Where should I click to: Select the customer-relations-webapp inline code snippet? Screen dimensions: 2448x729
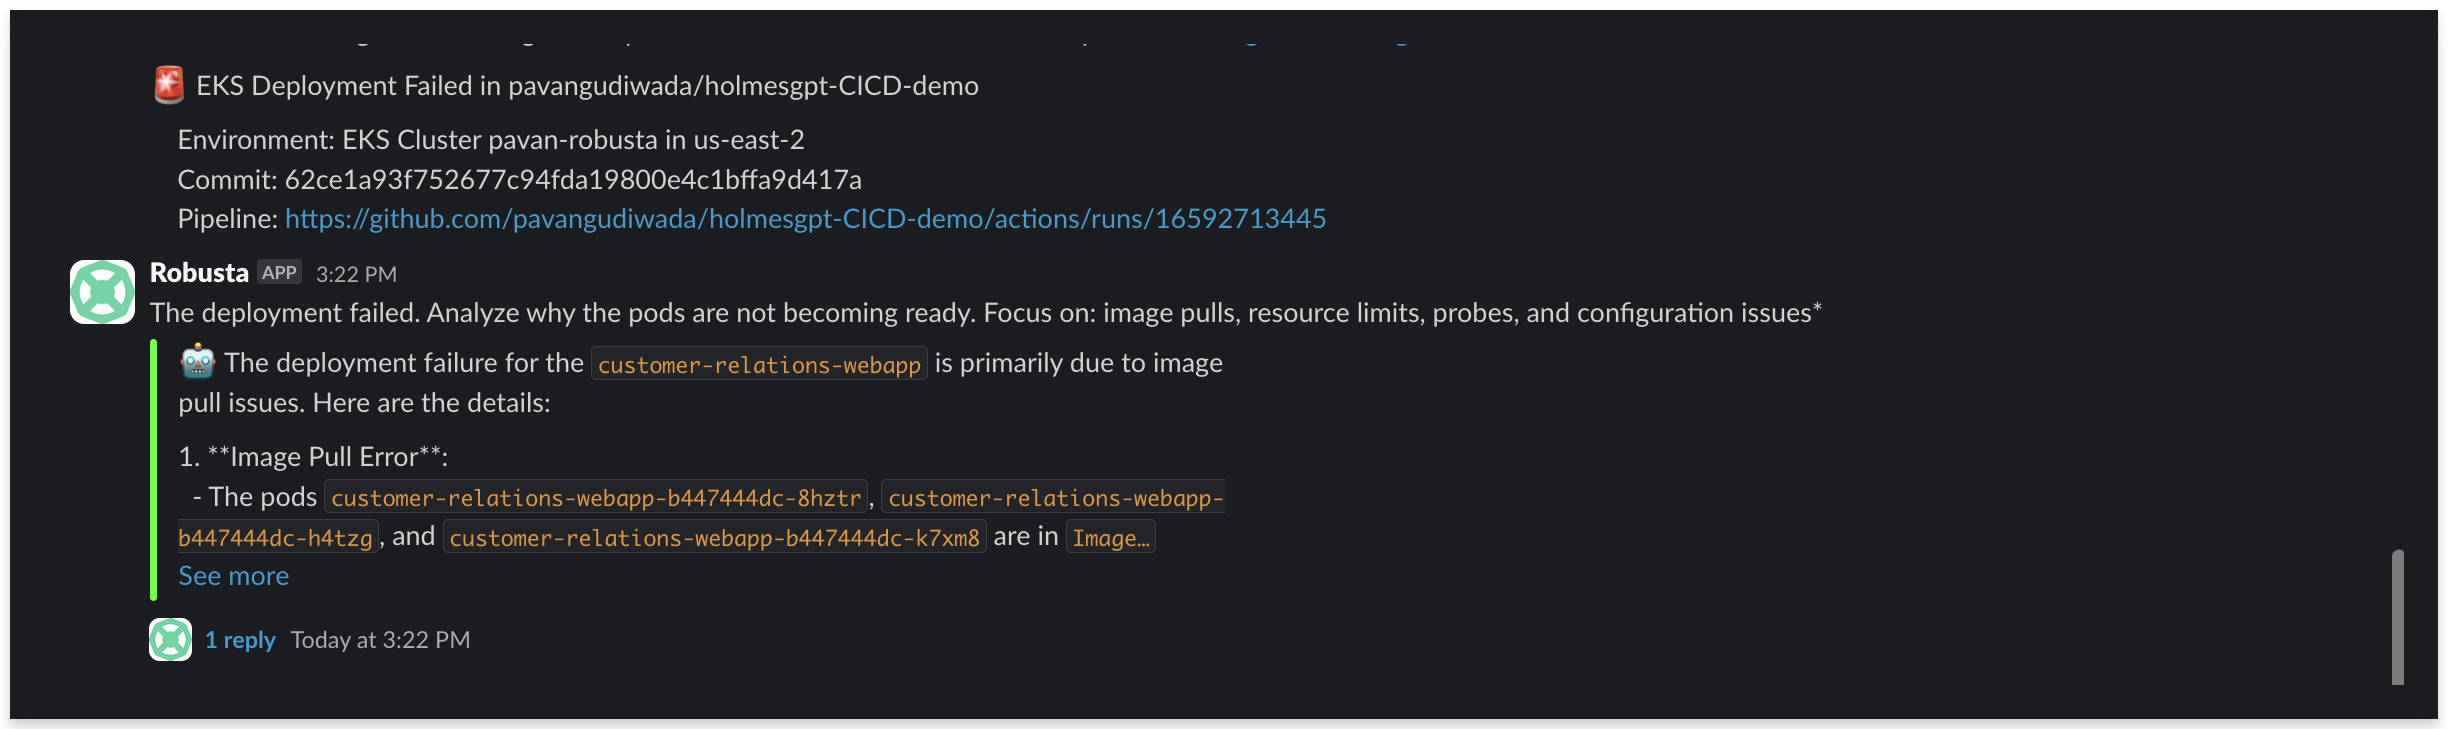tap(758, 364)
